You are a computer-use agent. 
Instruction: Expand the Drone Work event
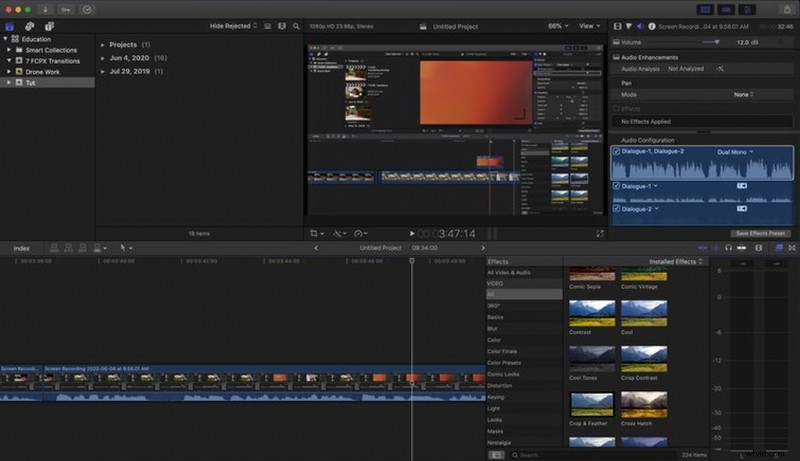click(9, 72)
